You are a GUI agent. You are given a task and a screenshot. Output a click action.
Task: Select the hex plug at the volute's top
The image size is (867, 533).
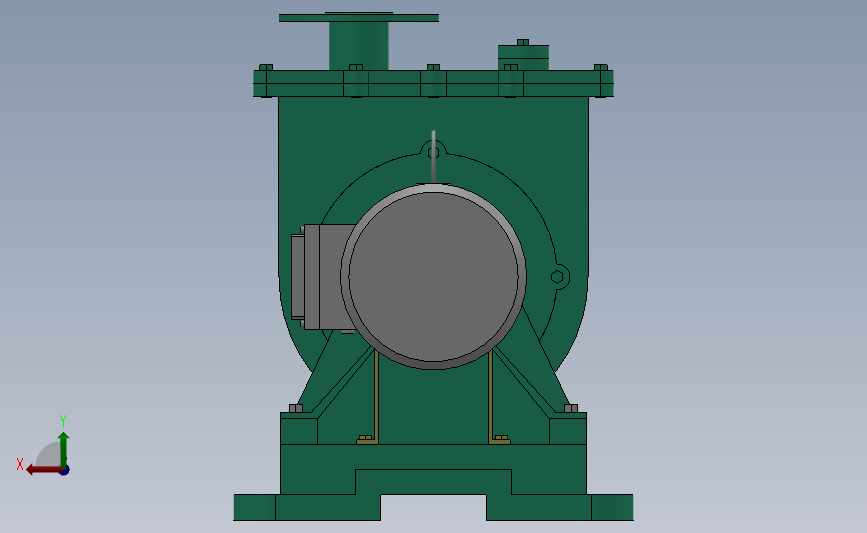tap(434, 152)
